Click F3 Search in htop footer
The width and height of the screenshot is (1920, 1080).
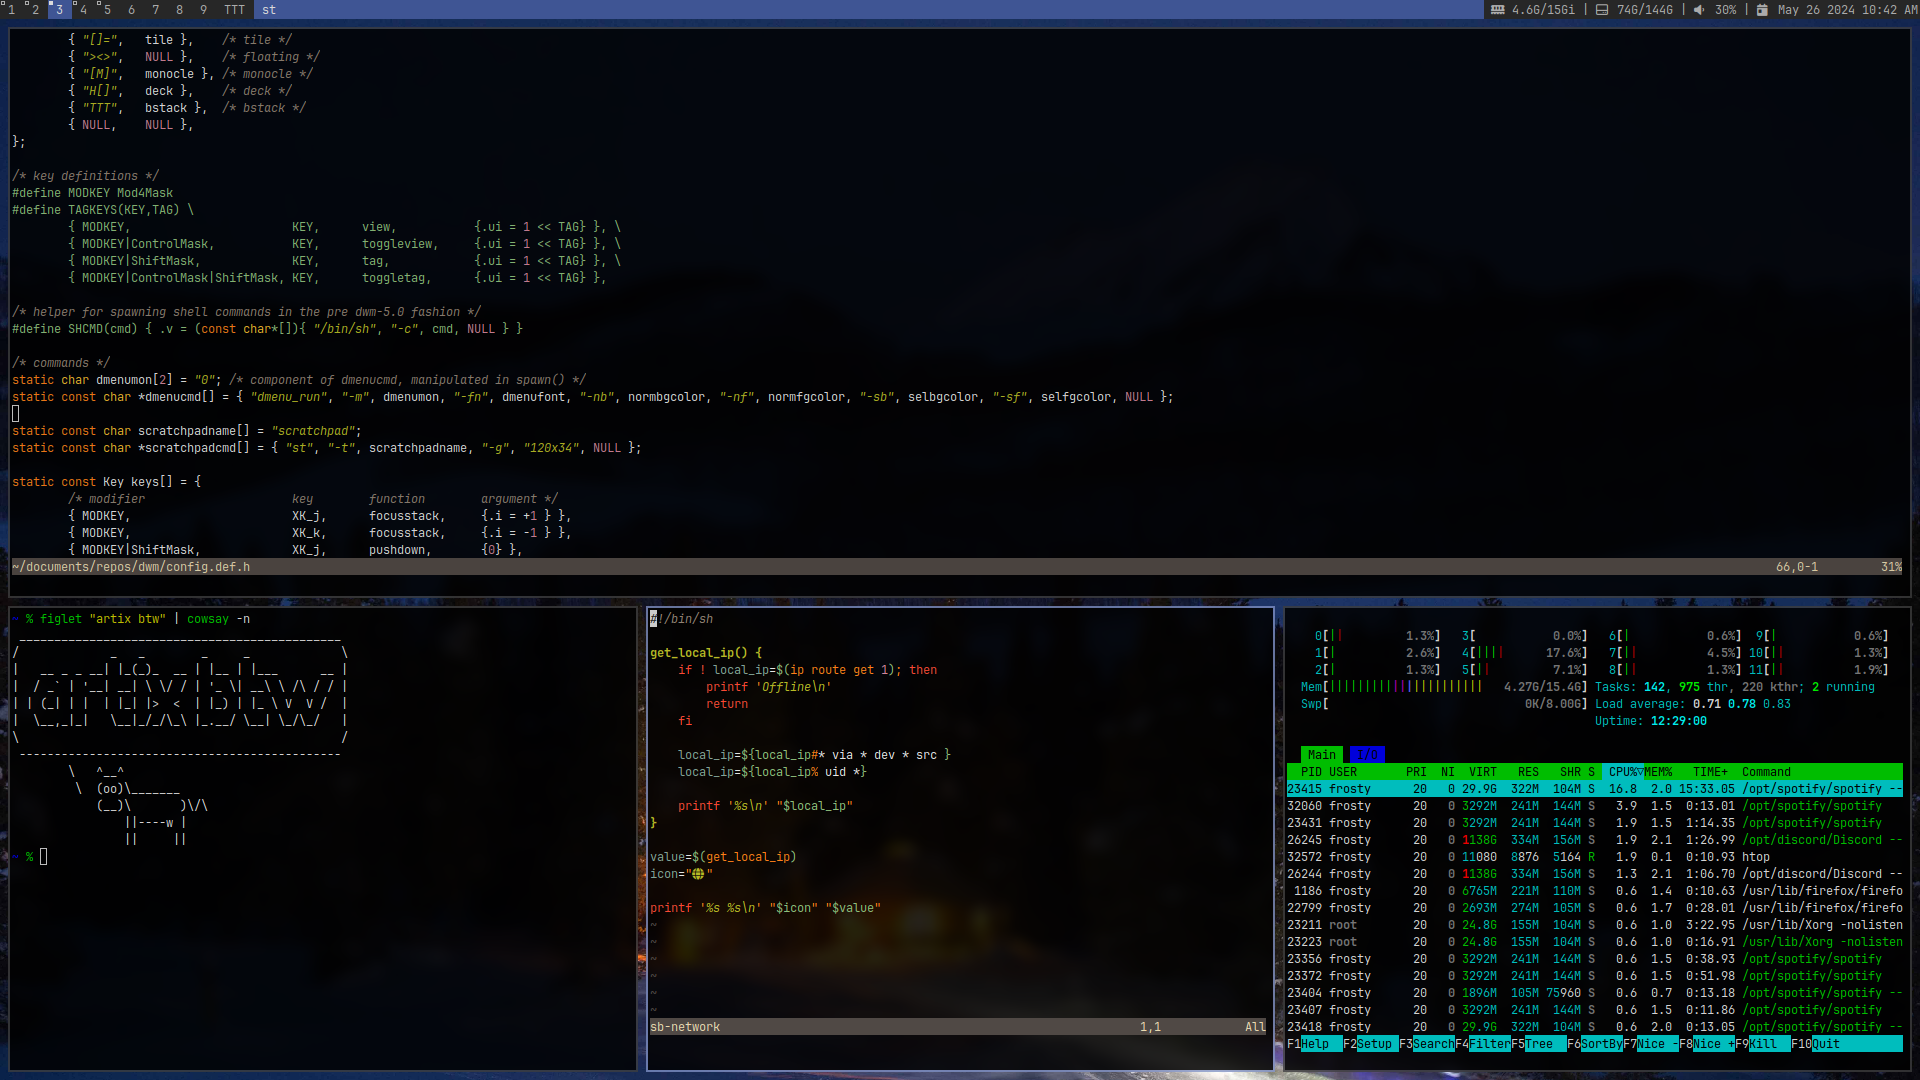pos(1427,1044)
